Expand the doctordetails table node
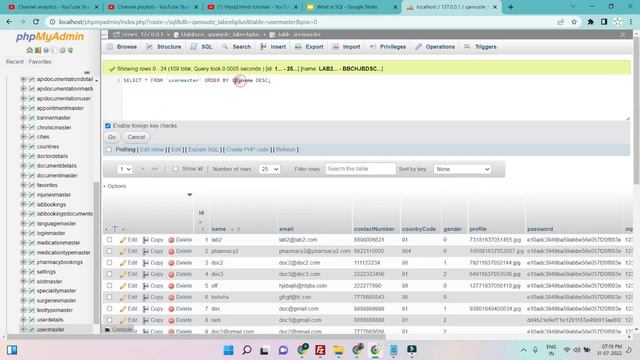This screenshot has height=360, width=640. point(23,156)
